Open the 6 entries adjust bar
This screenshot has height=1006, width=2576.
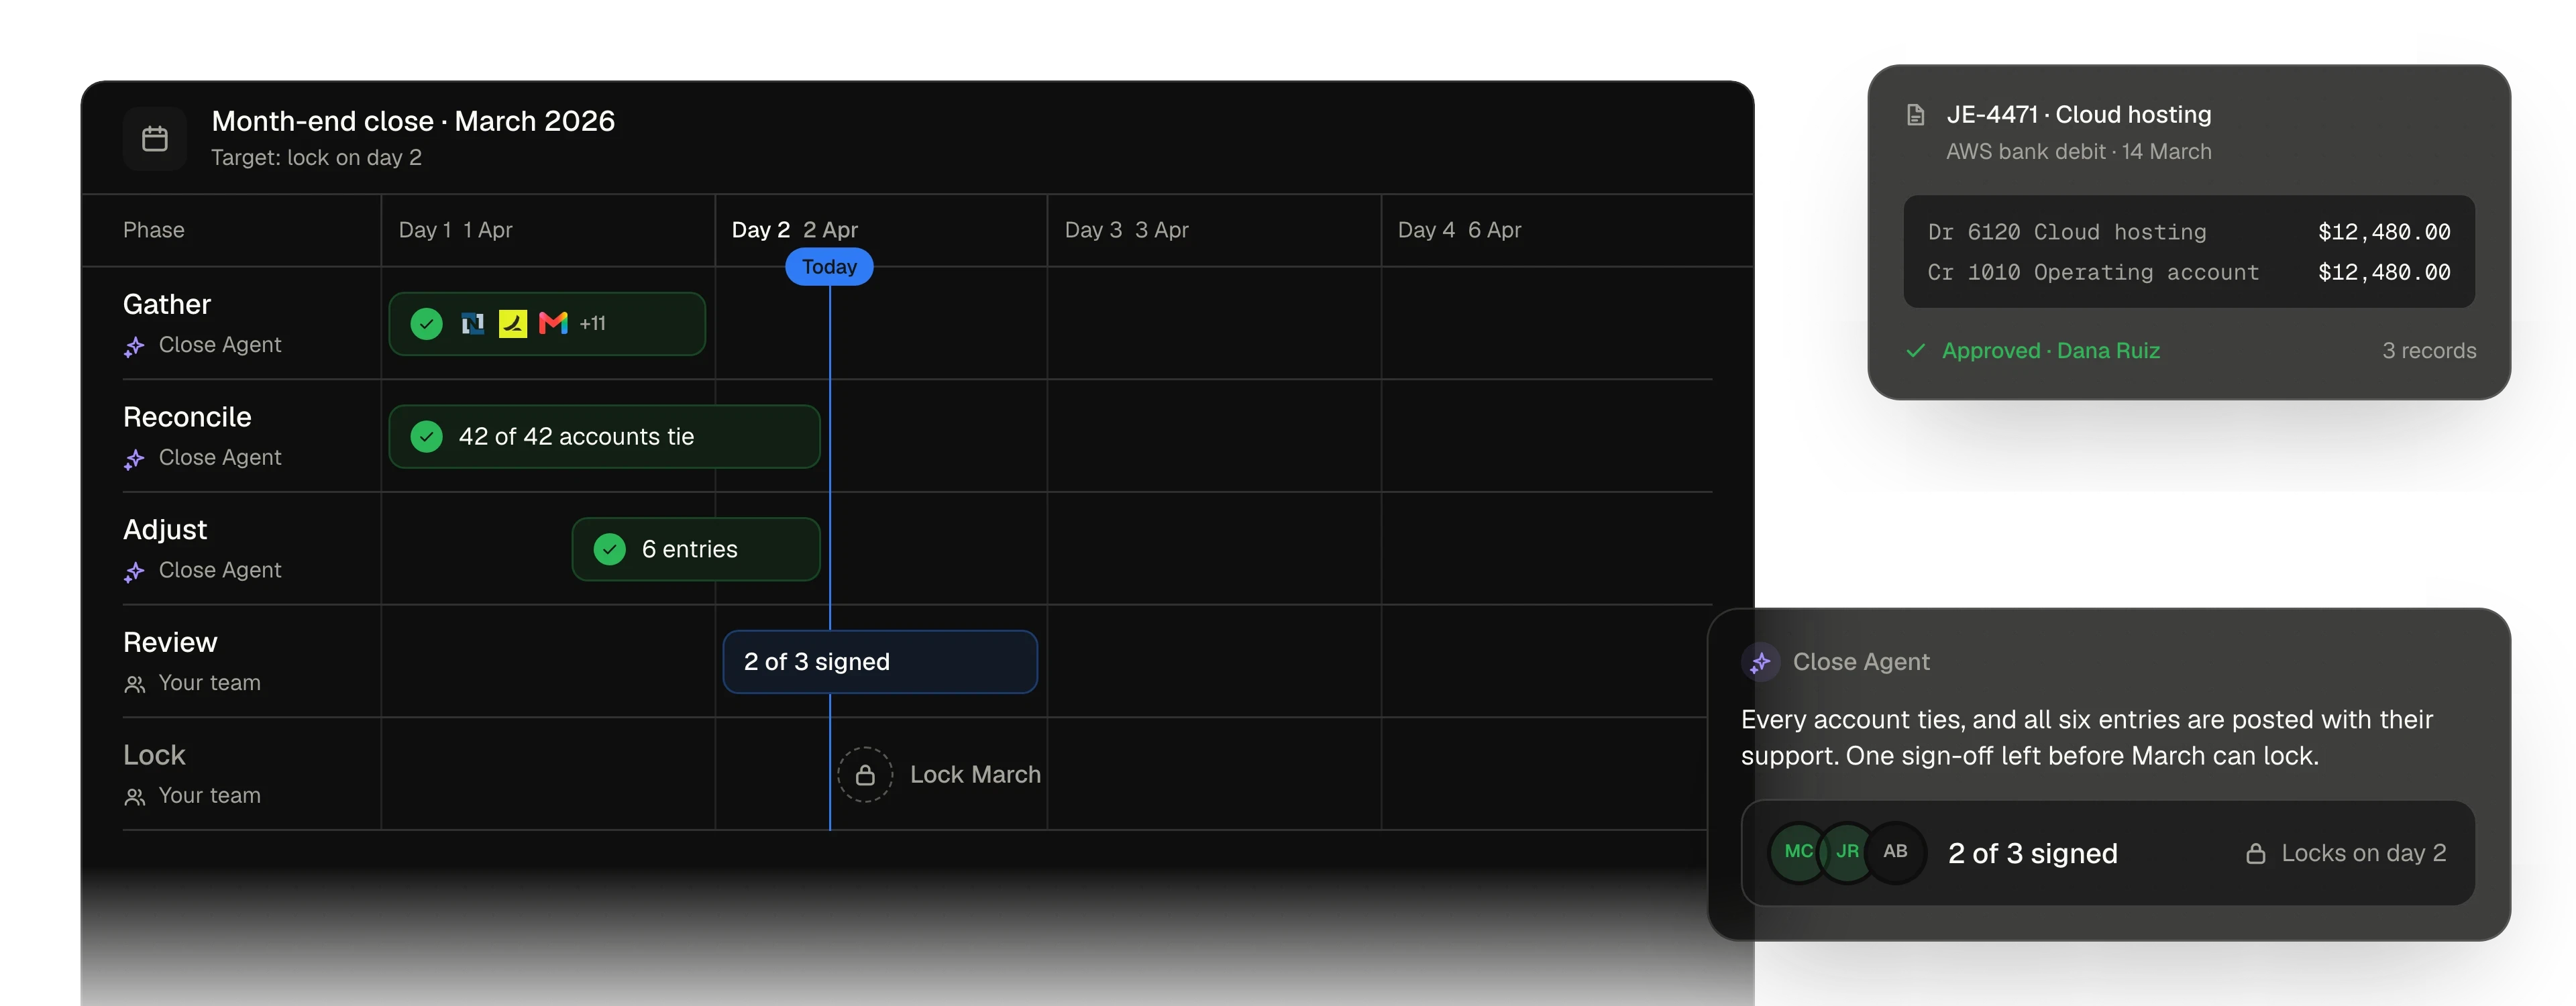(x=697, y=549)
